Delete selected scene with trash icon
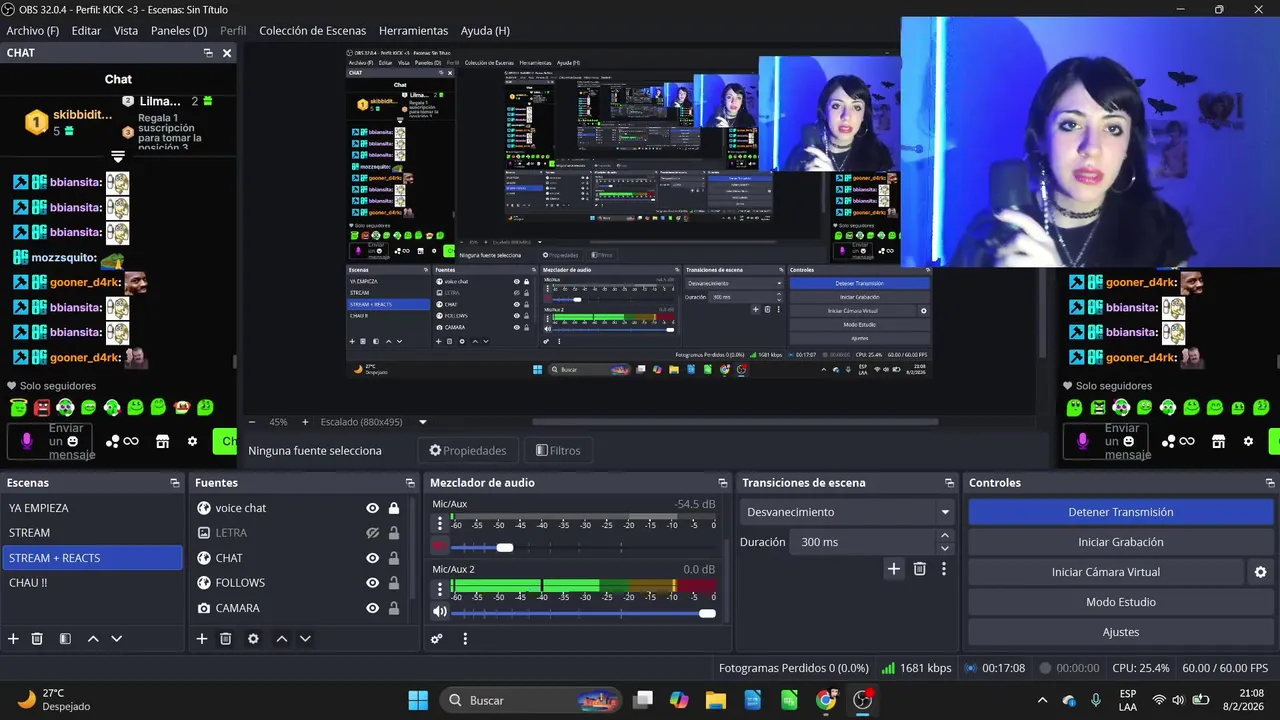The width and height of the screenshot is (1280, 720). [x=37, y=639]
